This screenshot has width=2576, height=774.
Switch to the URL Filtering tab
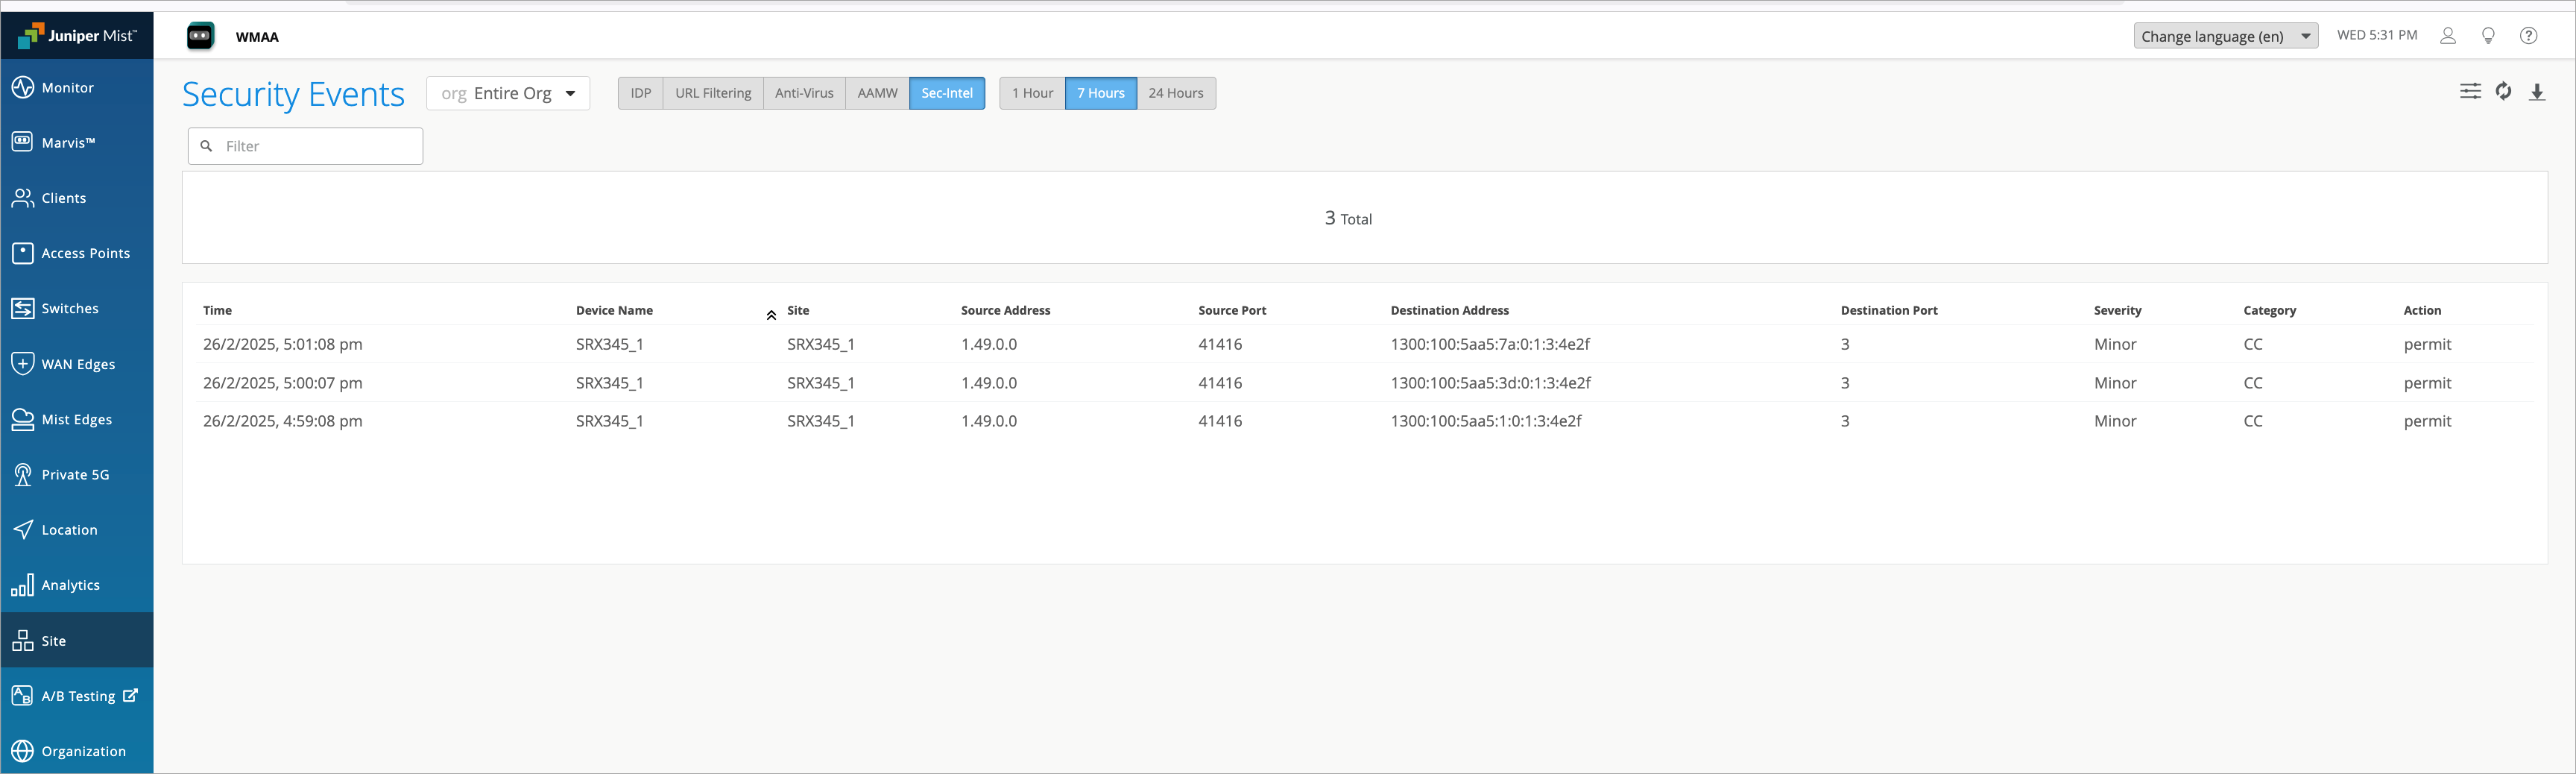click(713, 93)
